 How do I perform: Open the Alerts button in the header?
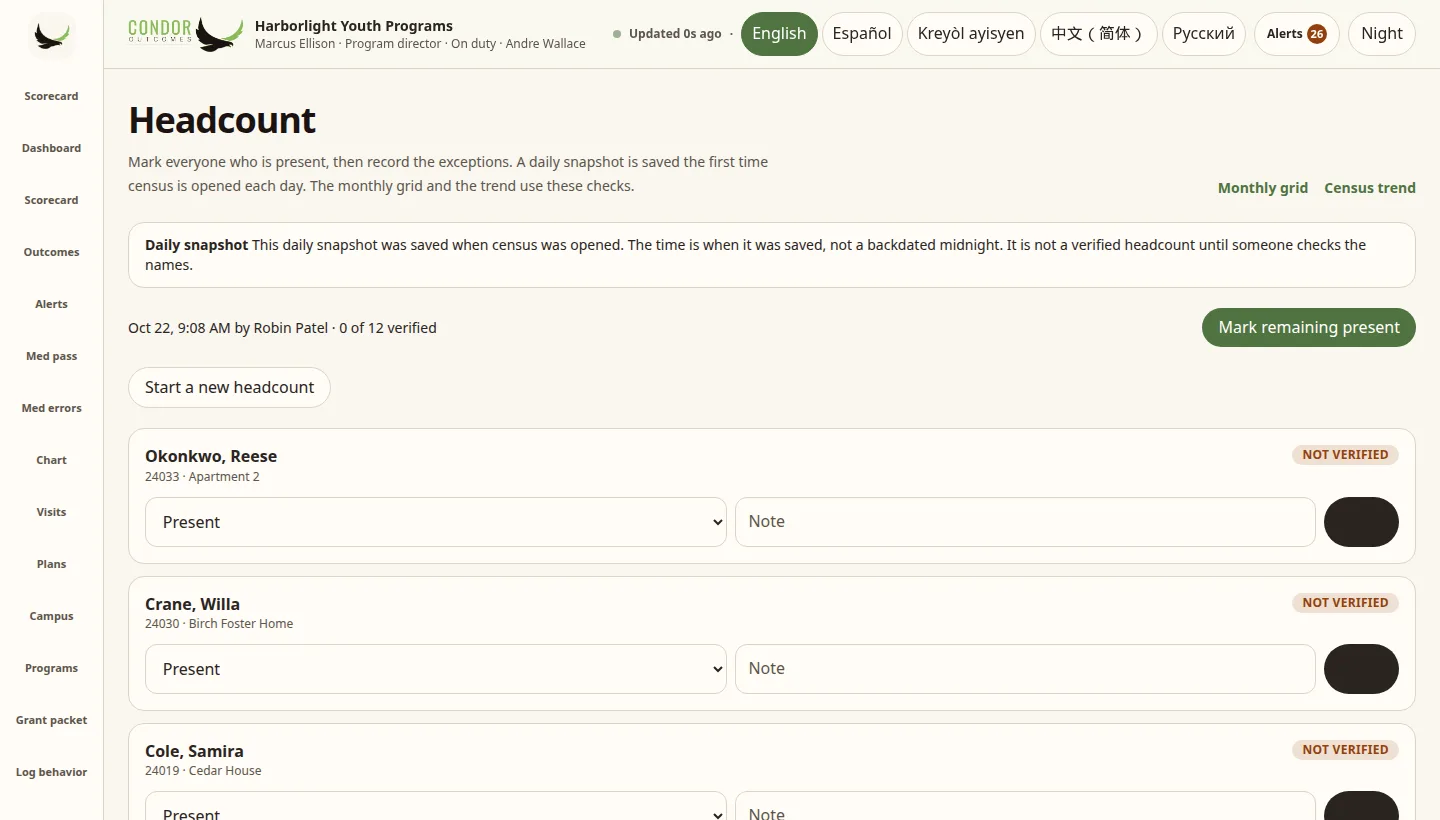1297,34
